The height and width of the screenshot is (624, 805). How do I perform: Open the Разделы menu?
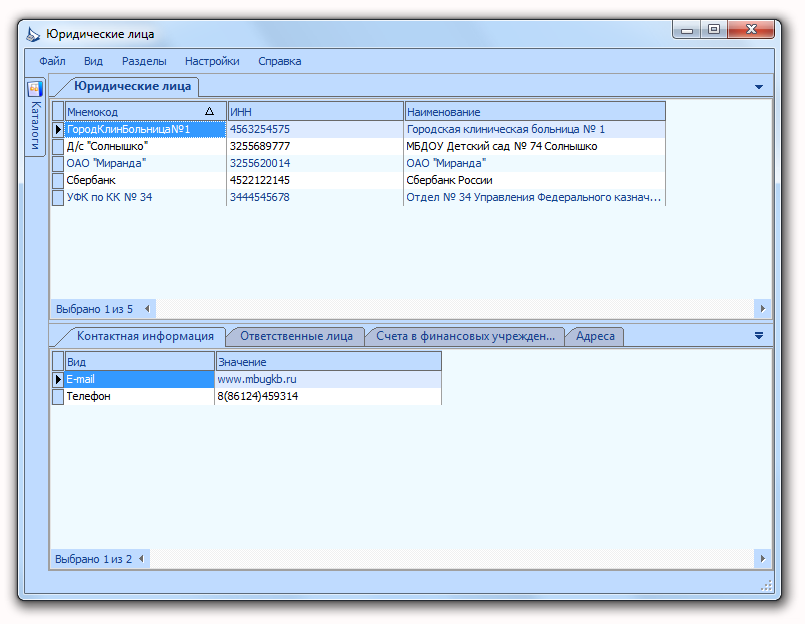144,61
